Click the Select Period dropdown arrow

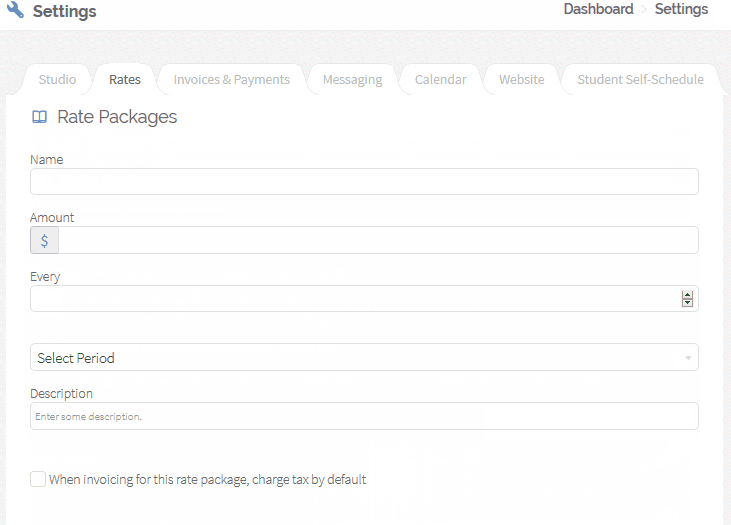[x=688, y=358]
